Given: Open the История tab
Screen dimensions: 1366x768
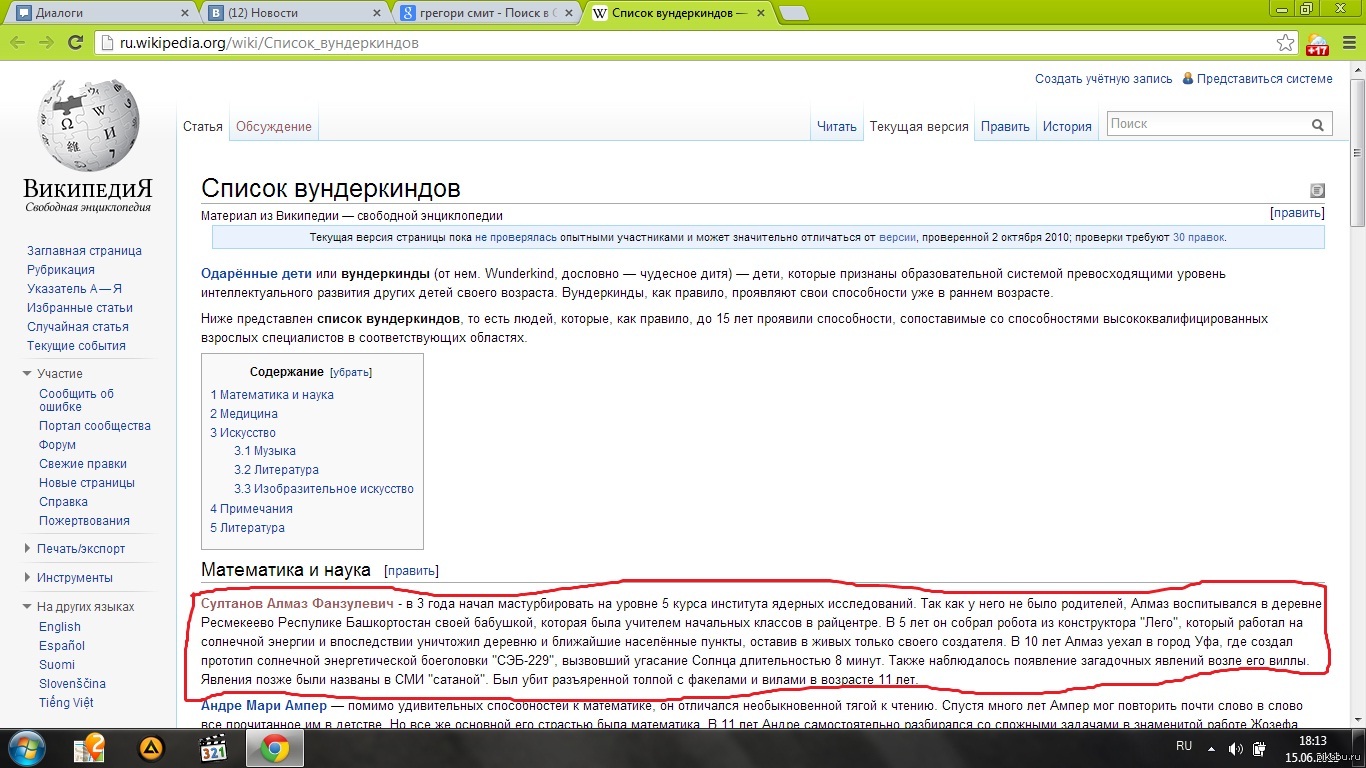Looking at the screenshot, I should 1067,127.
